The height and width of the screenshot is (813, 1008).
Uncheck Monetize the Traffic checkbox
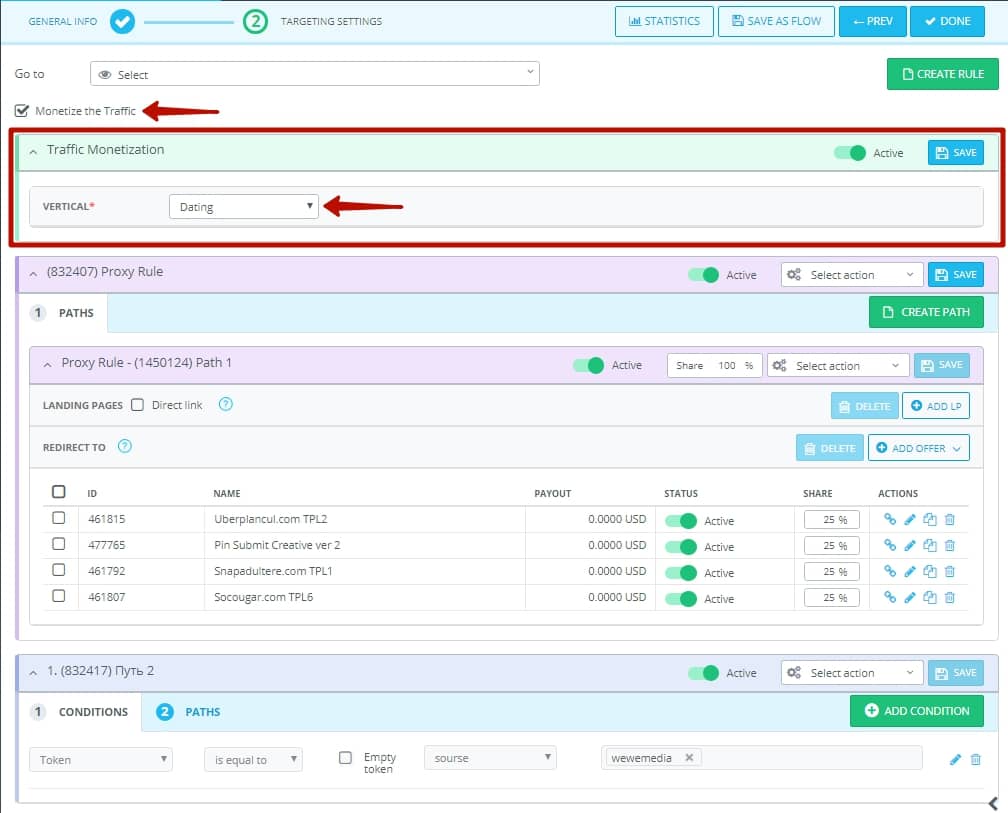(22, 111)
